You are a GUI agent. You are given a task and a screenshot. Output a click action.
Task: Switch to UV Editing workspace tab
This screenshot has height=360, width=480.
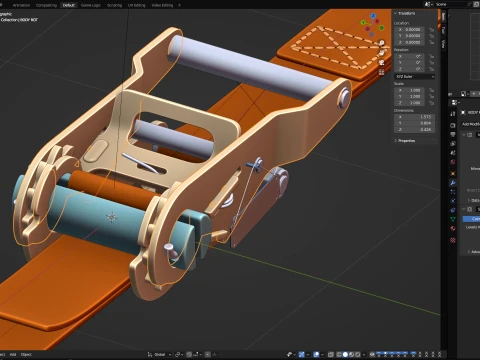(137, 5)
